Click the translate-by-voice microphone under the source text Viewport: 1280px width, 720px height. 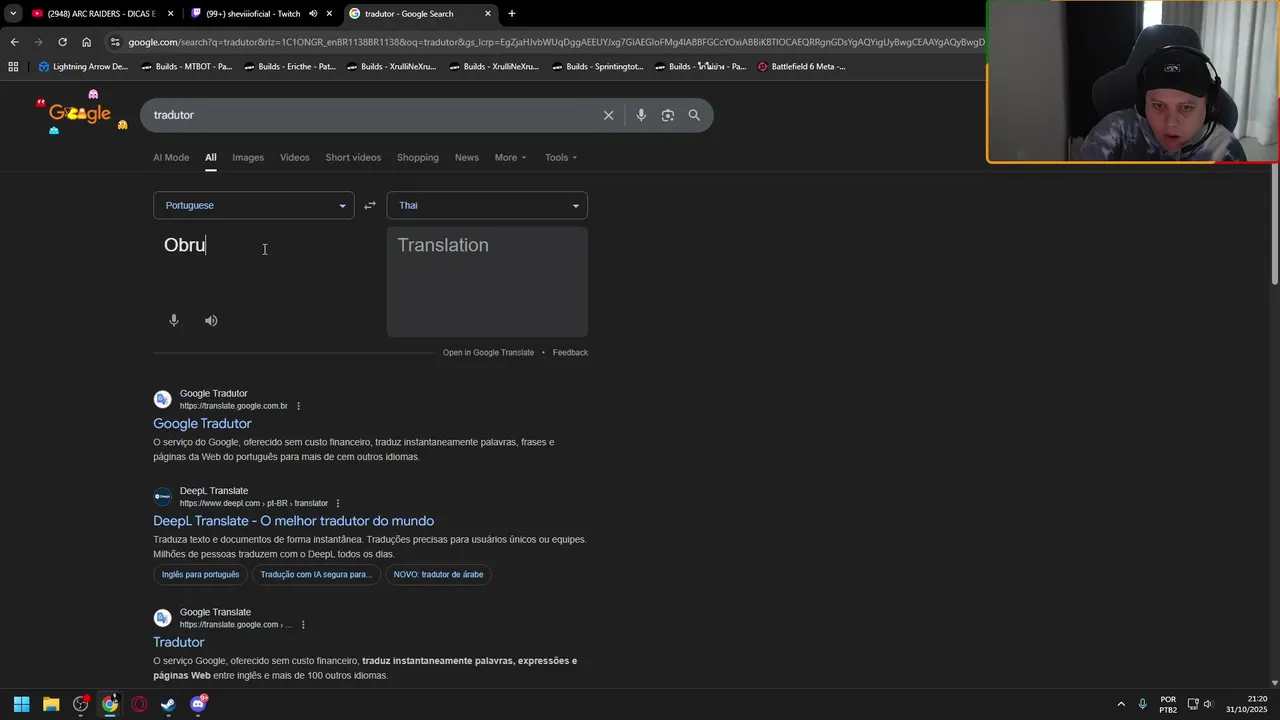[174, 321]
